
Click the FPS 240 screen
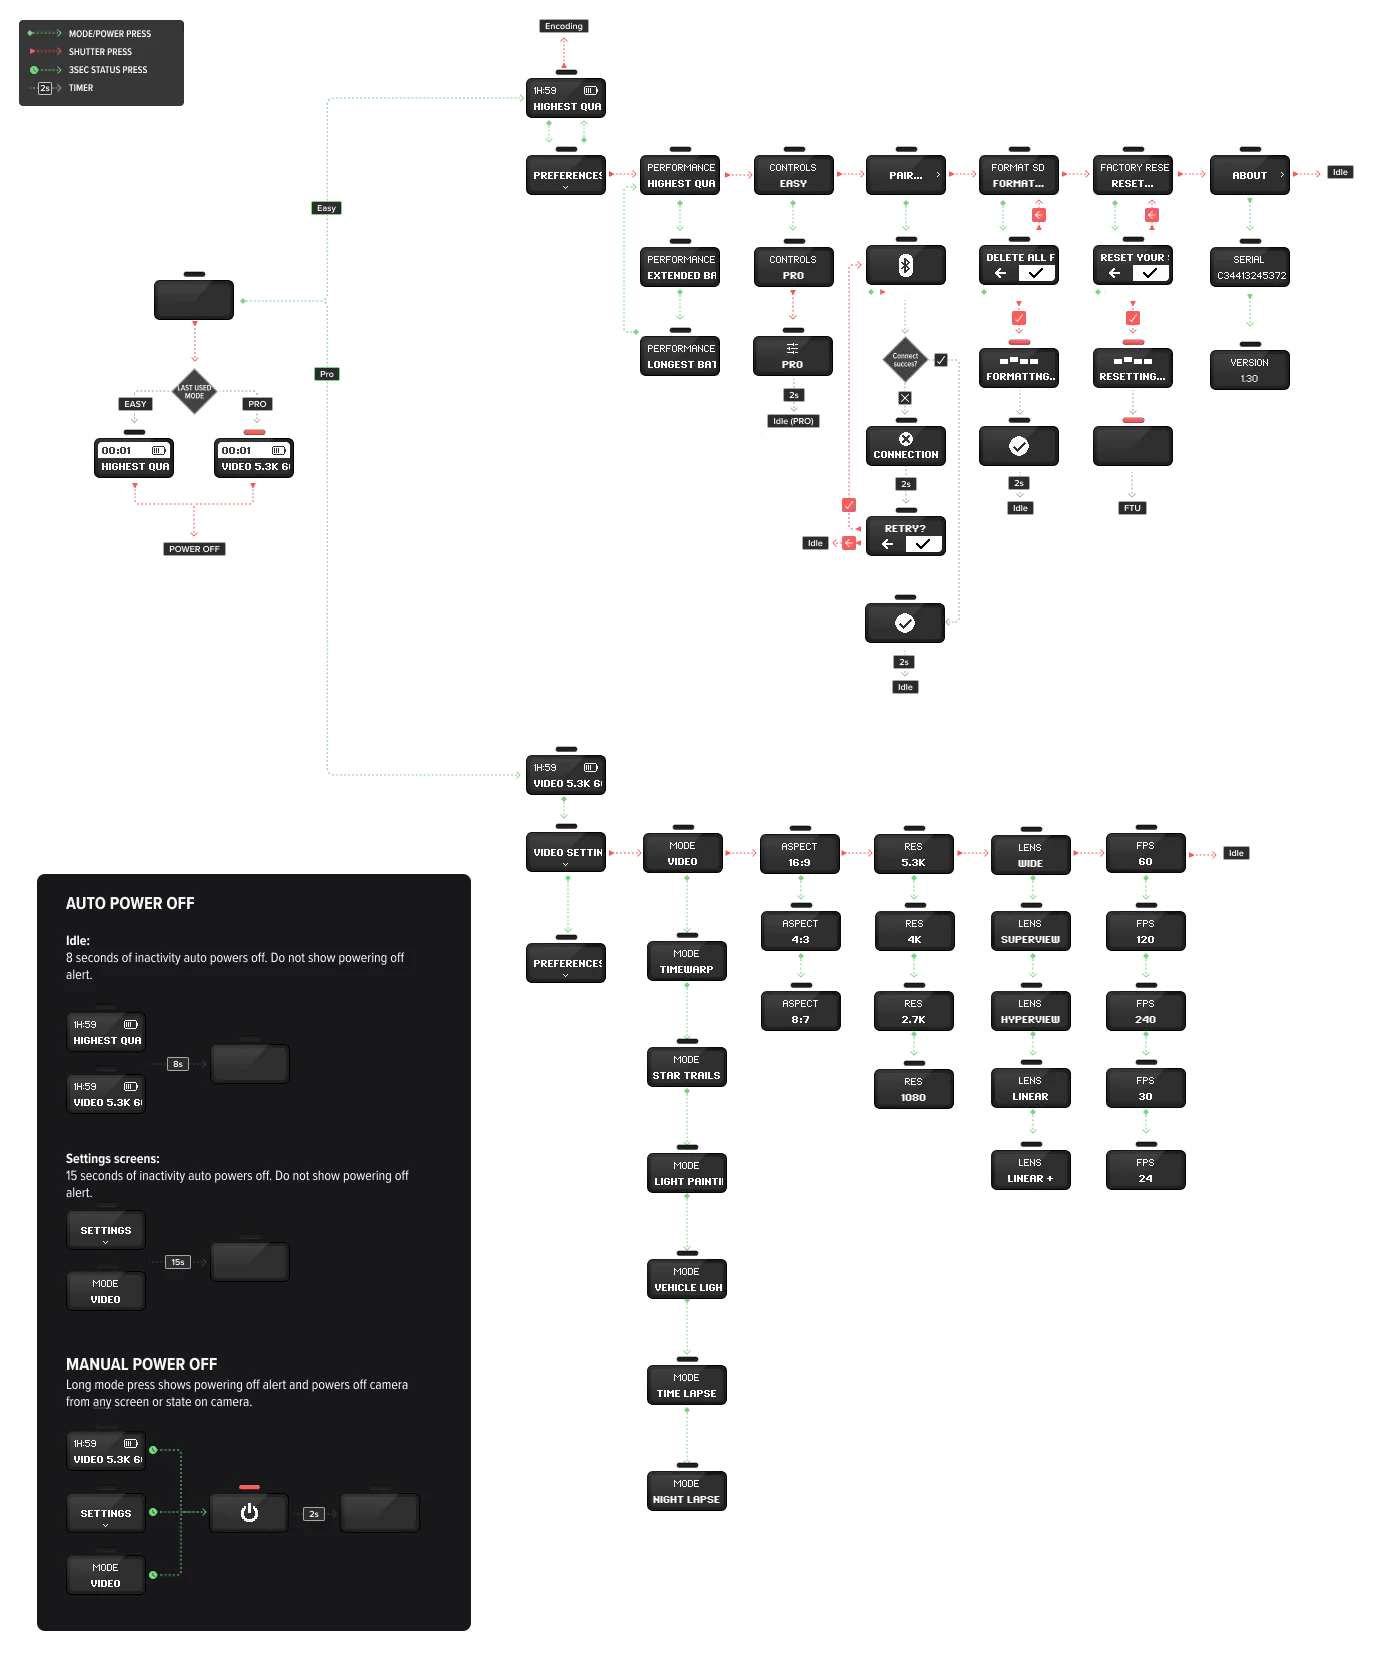[1146, 1011]
